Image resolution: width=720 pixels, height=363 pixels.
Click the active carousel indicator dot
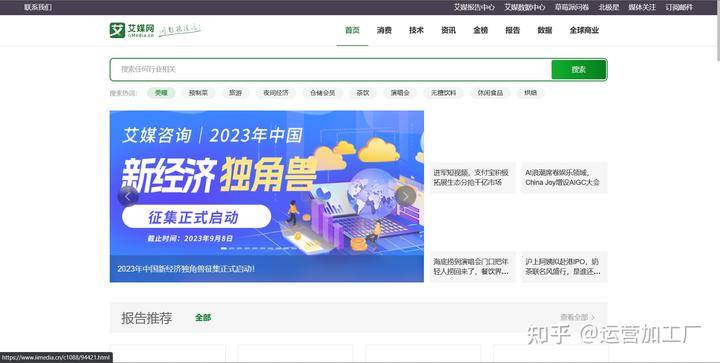[x=224, y=248]
